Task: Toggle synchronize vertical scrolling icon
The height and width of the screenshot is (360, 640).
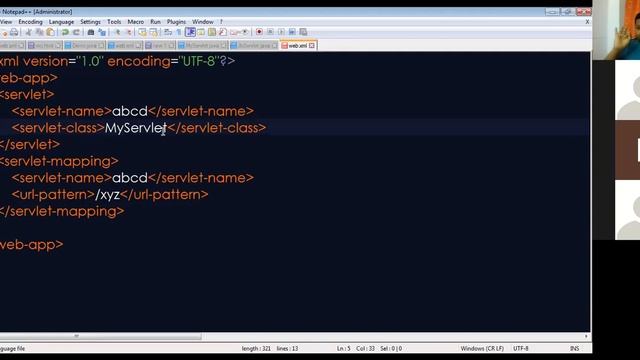Action: (x=142, y=32)
